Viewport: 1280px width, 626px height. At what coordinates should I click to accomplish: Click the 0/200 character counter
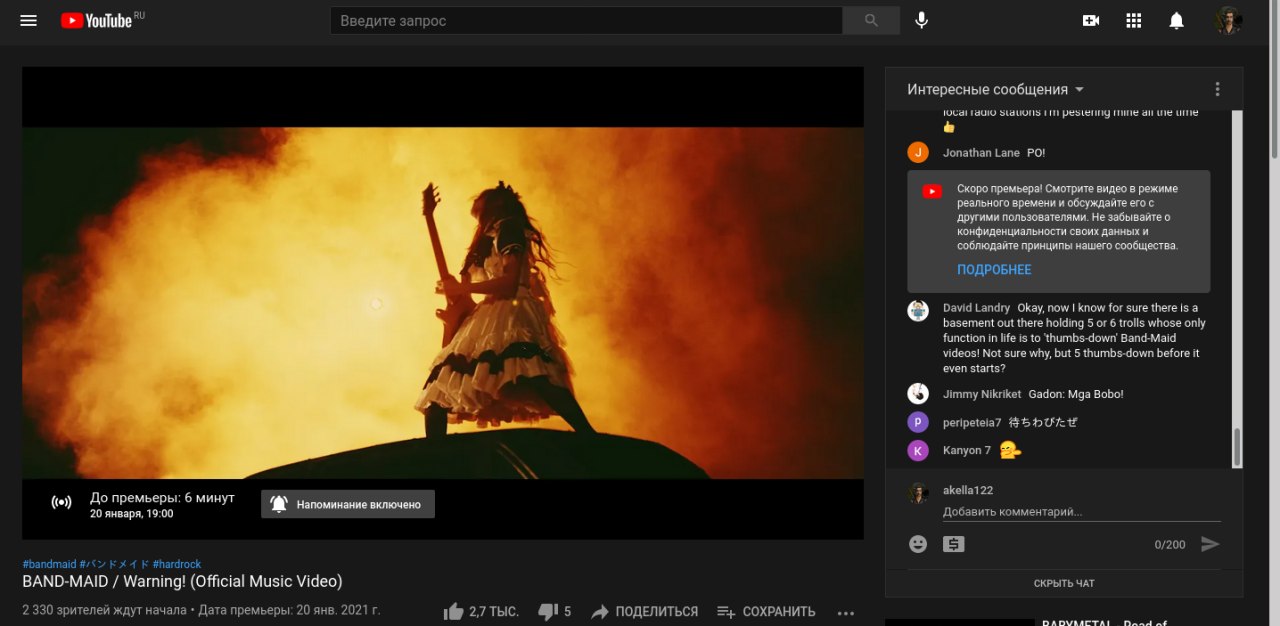pyautogui.click(x=1170, y=545)
